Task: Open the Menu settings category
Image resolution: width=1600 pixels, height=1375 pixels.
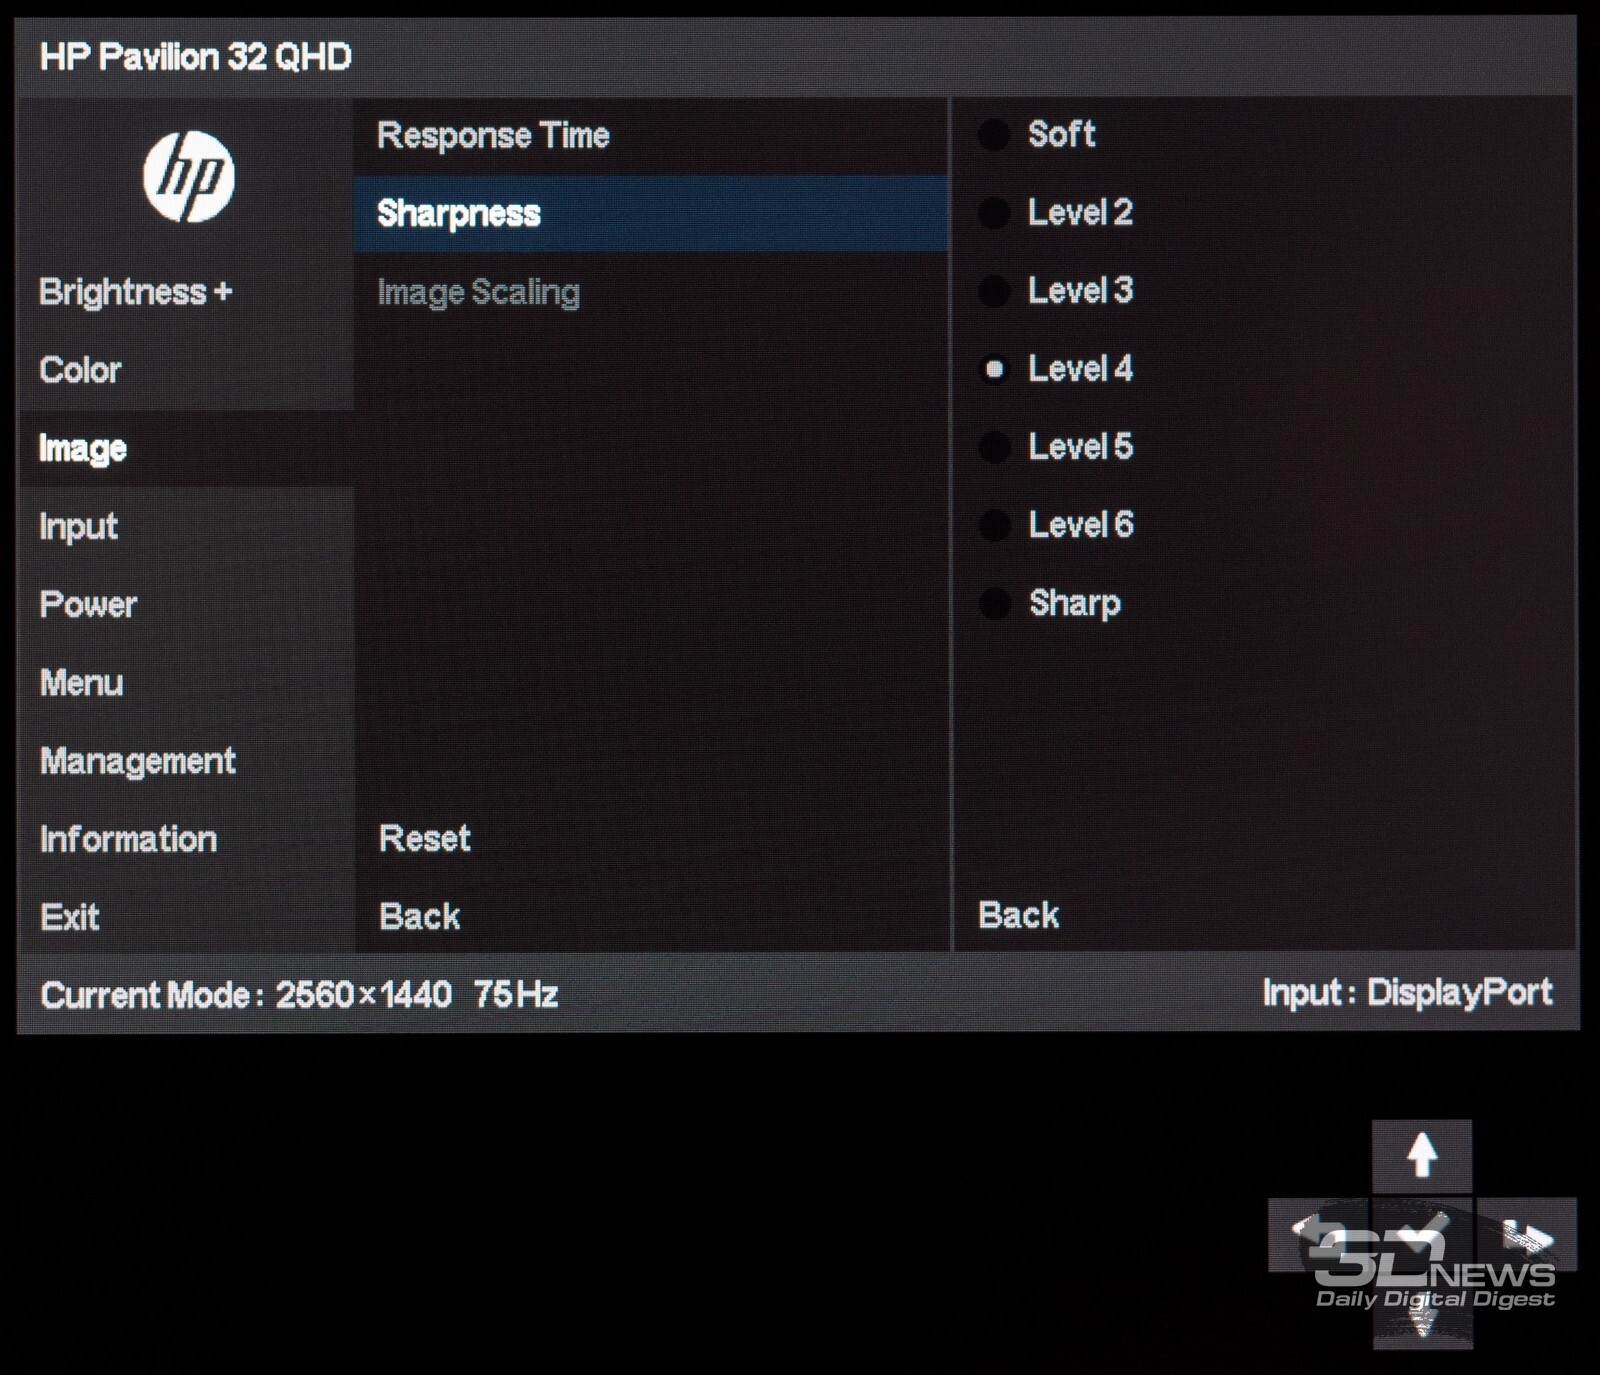Action: (x=186, y=683)
